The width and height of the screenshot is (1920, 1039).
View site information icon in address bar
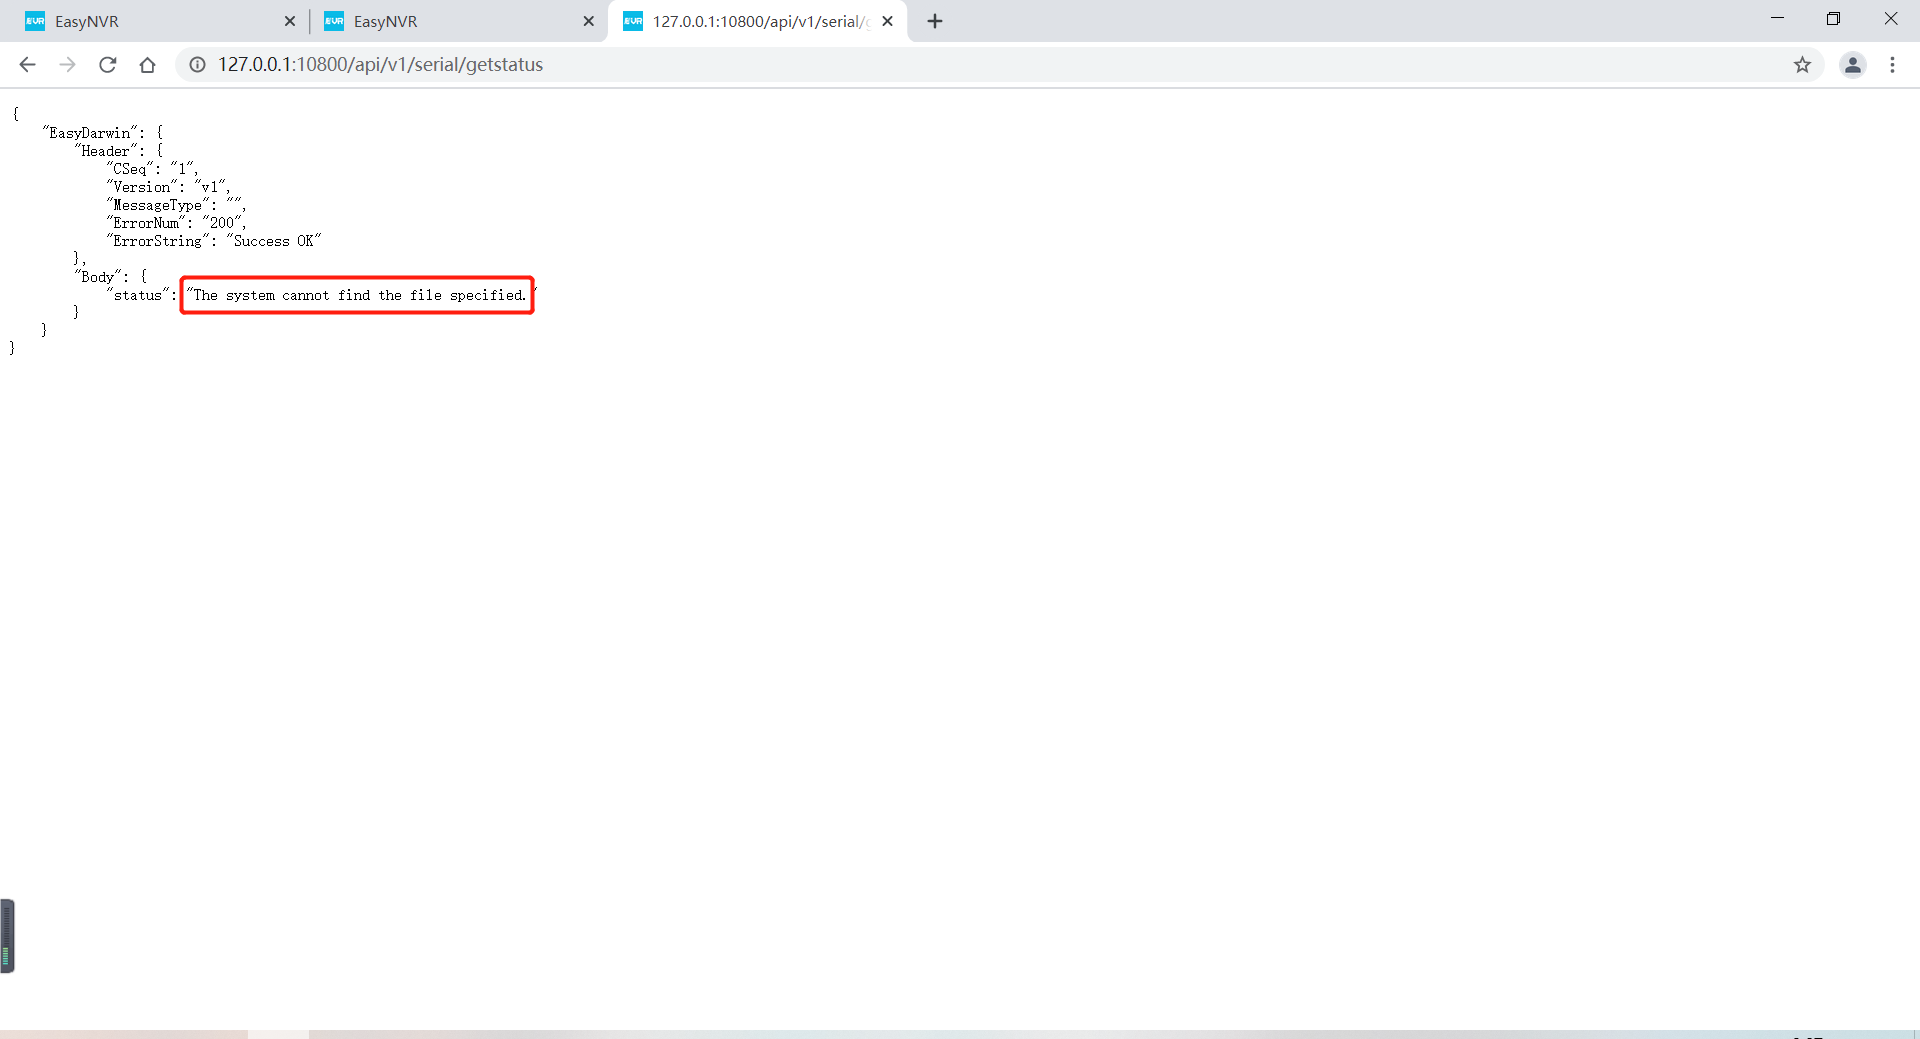[198, 65]
